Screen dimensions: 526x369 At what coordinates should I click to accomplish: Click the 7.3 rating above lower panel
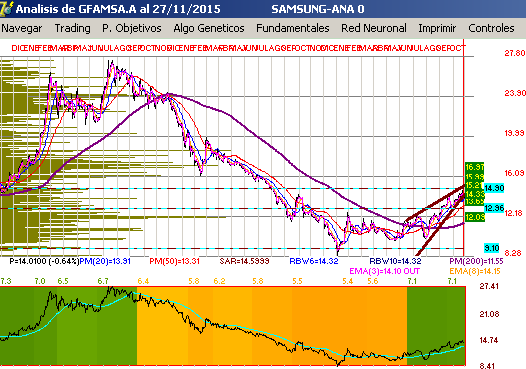6,281
